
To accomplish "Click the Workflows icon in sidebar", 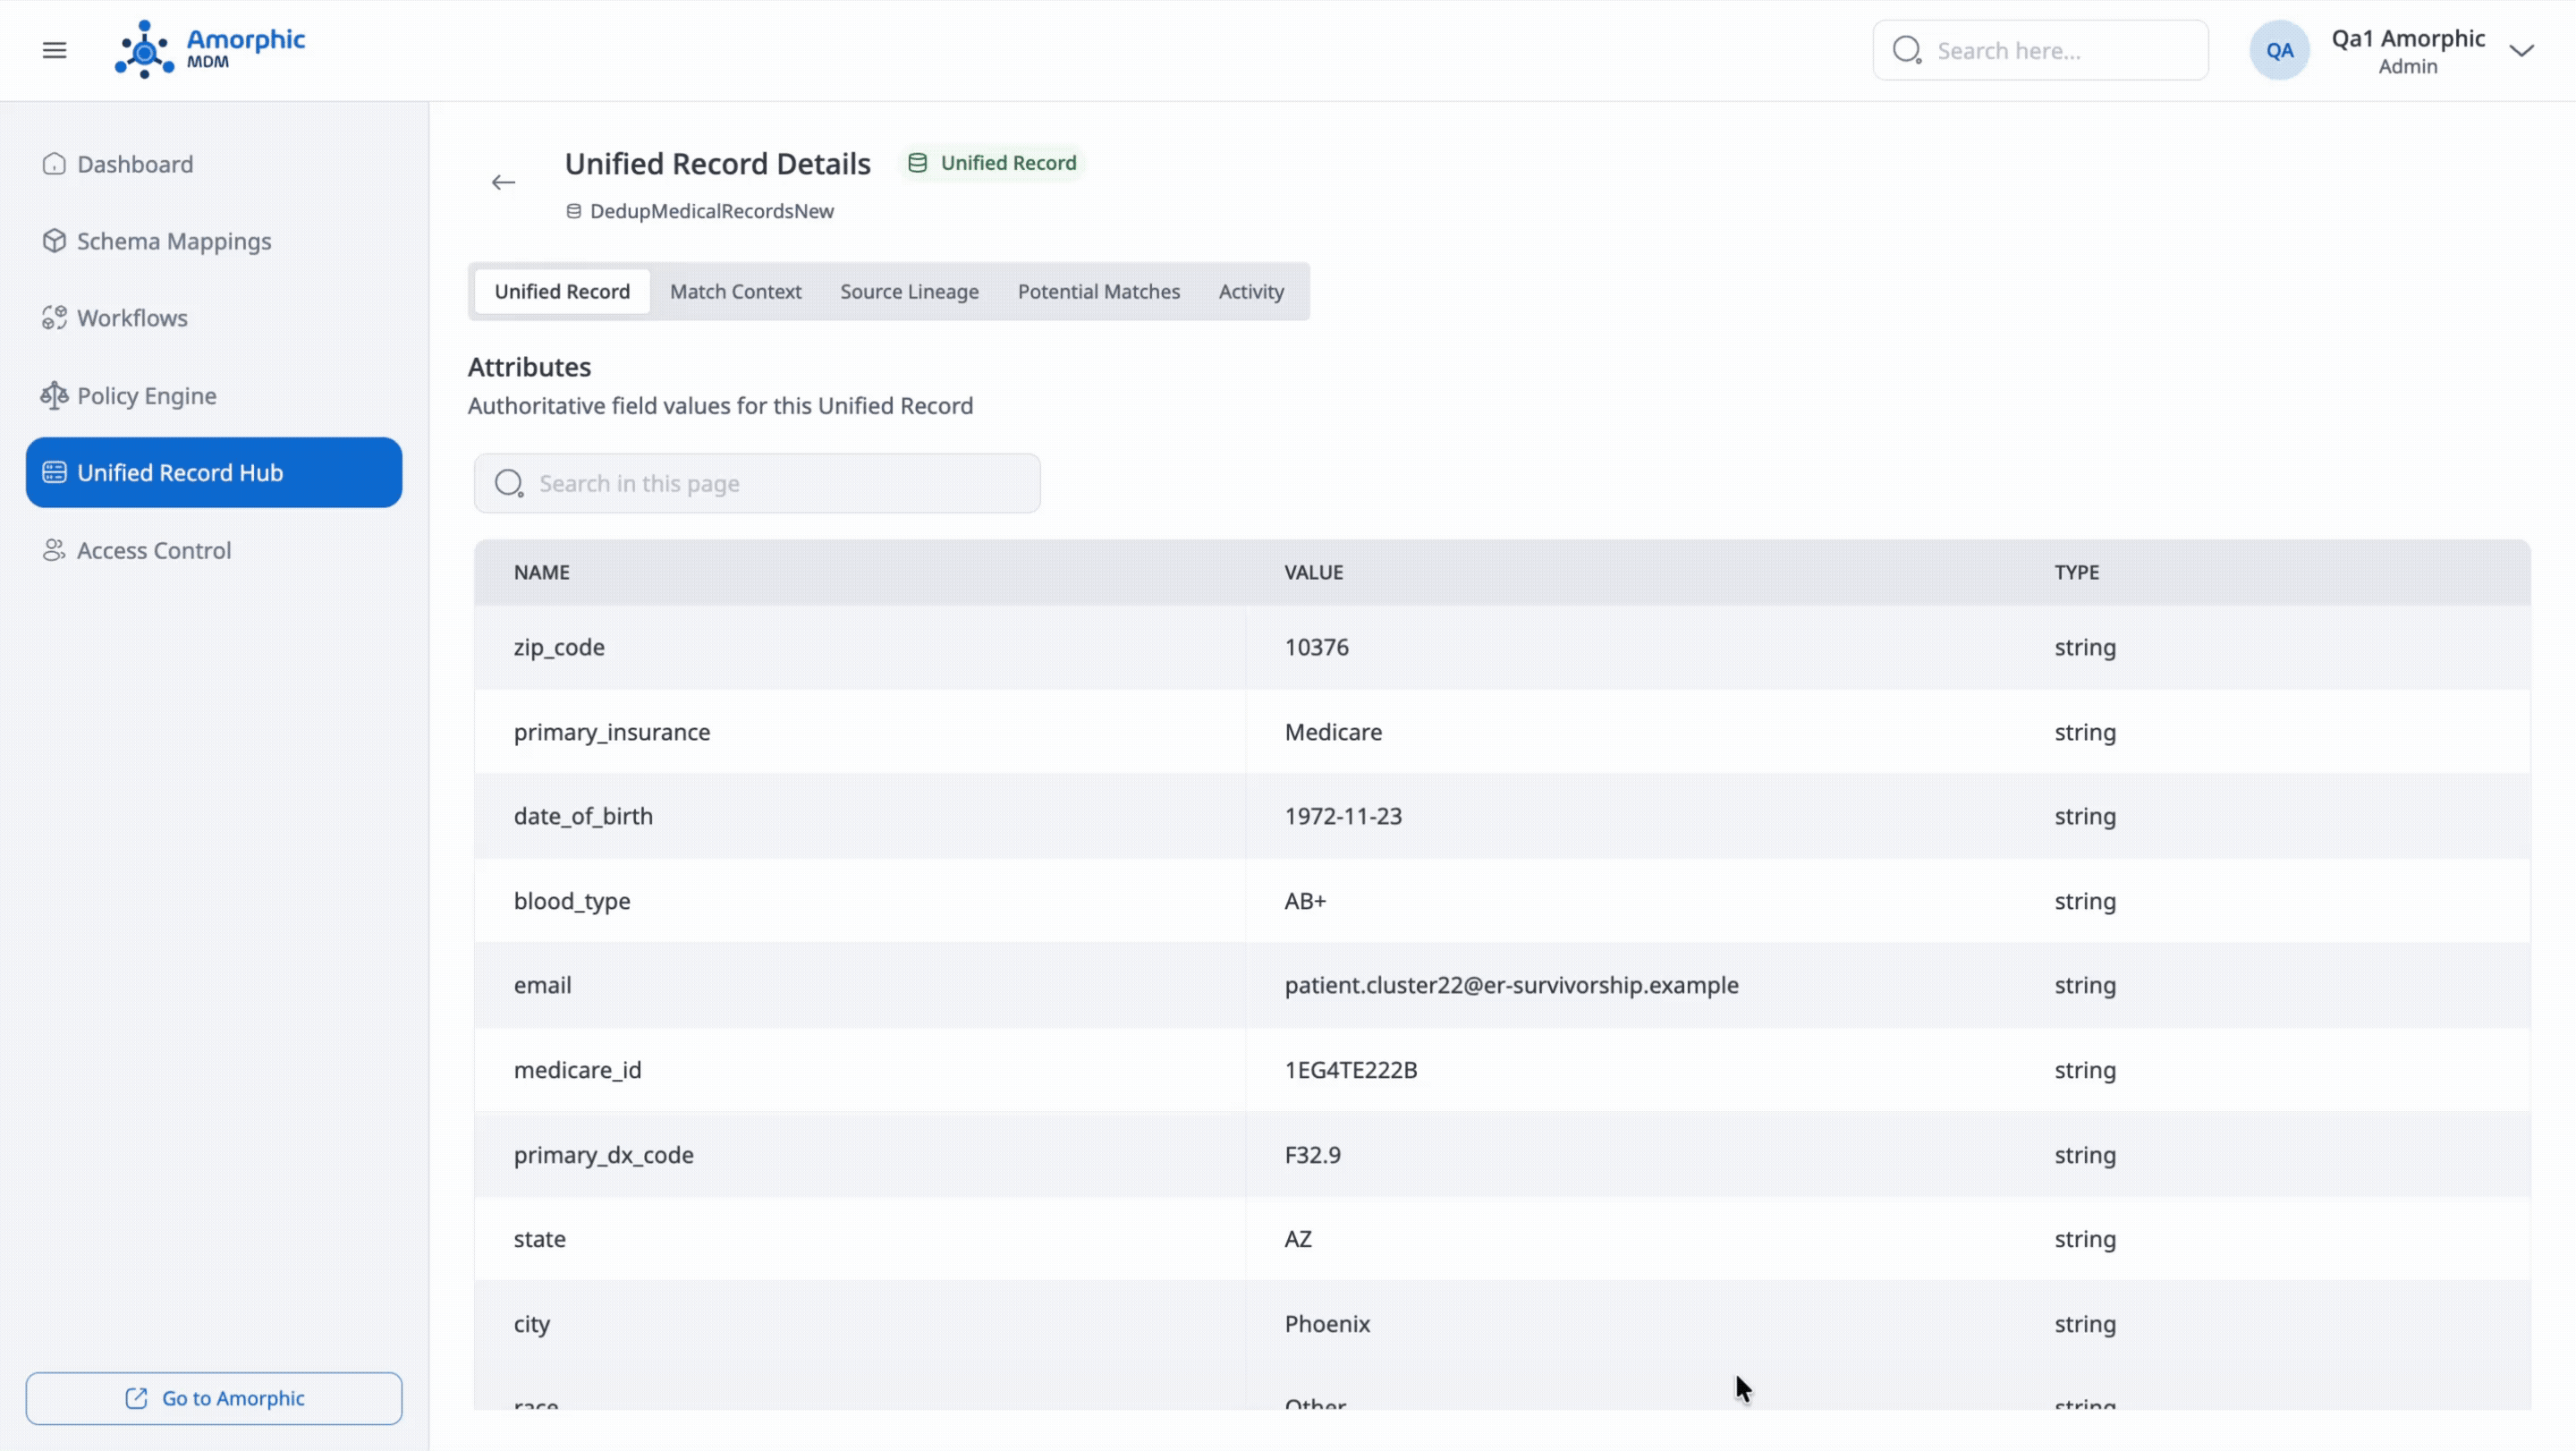I will coord(54,318).
